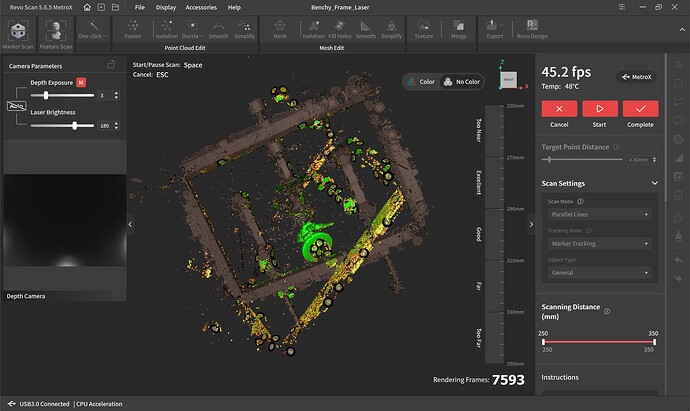
Task: Select the Marker Scan mode icon
Action: pos(18,31)
